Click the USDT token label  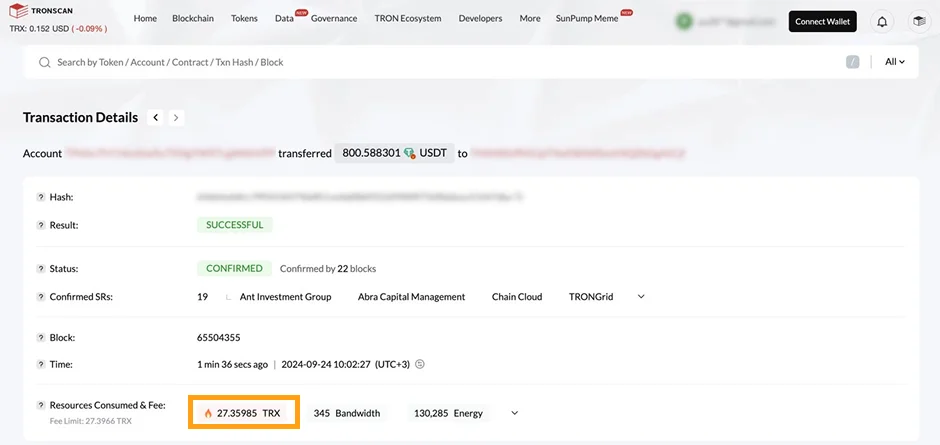click(433, 154)
